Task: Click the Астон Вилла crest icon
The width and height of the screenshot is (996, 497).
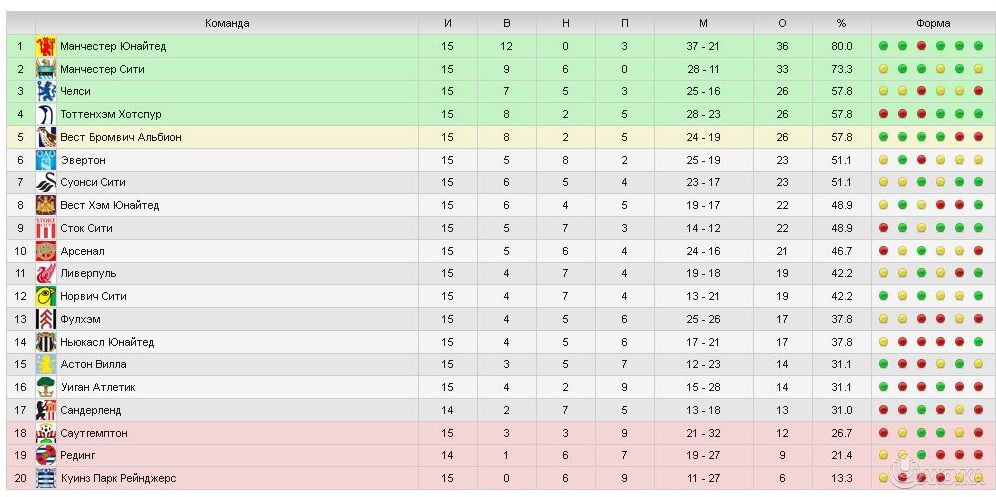Action: [x=45, y=364]
